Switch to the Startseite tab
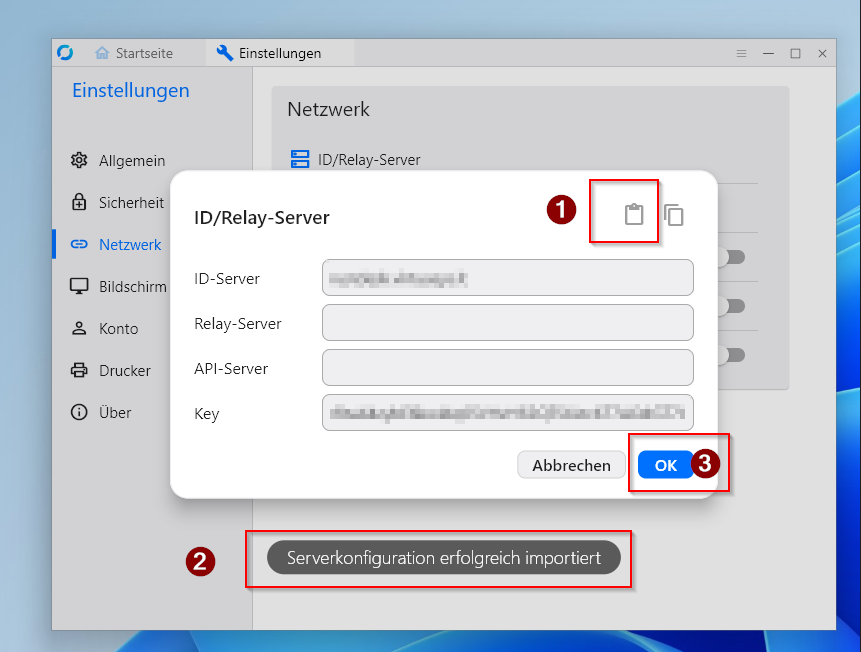 tap(133, 53)
